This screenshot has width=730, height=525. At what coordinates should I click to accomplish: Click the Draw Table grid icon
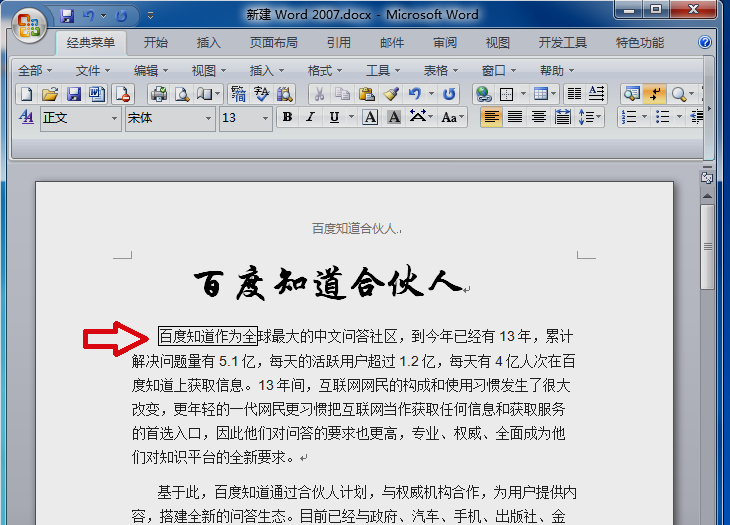507,94
